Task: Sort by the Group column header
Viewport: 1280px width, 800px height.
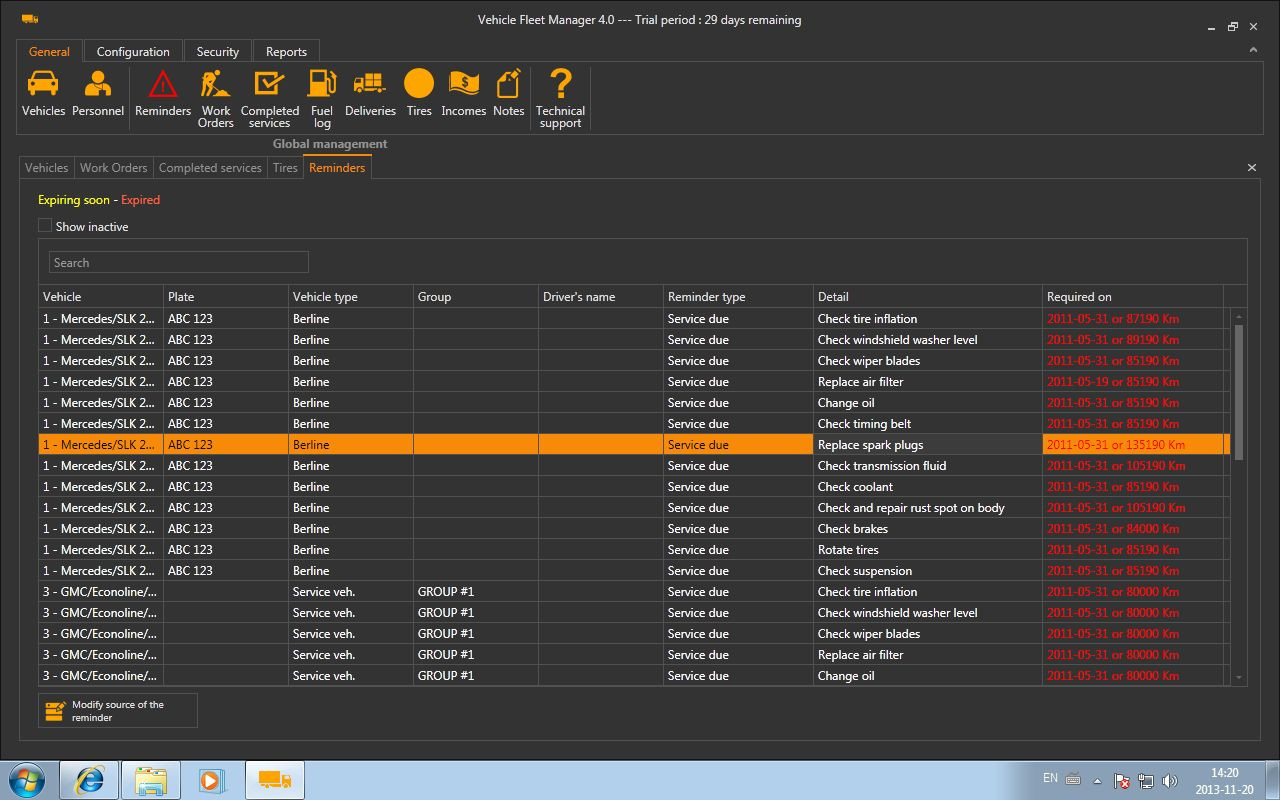Action: pos(476,297)
